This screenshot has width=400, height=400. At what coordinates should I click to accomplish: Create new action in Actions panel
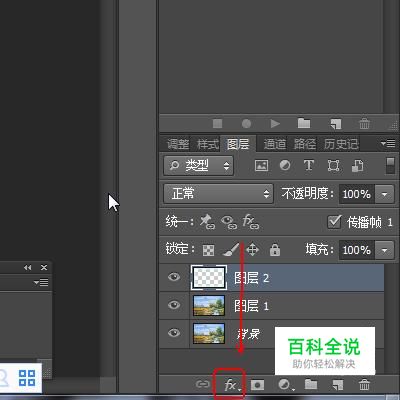click(336, 124)
